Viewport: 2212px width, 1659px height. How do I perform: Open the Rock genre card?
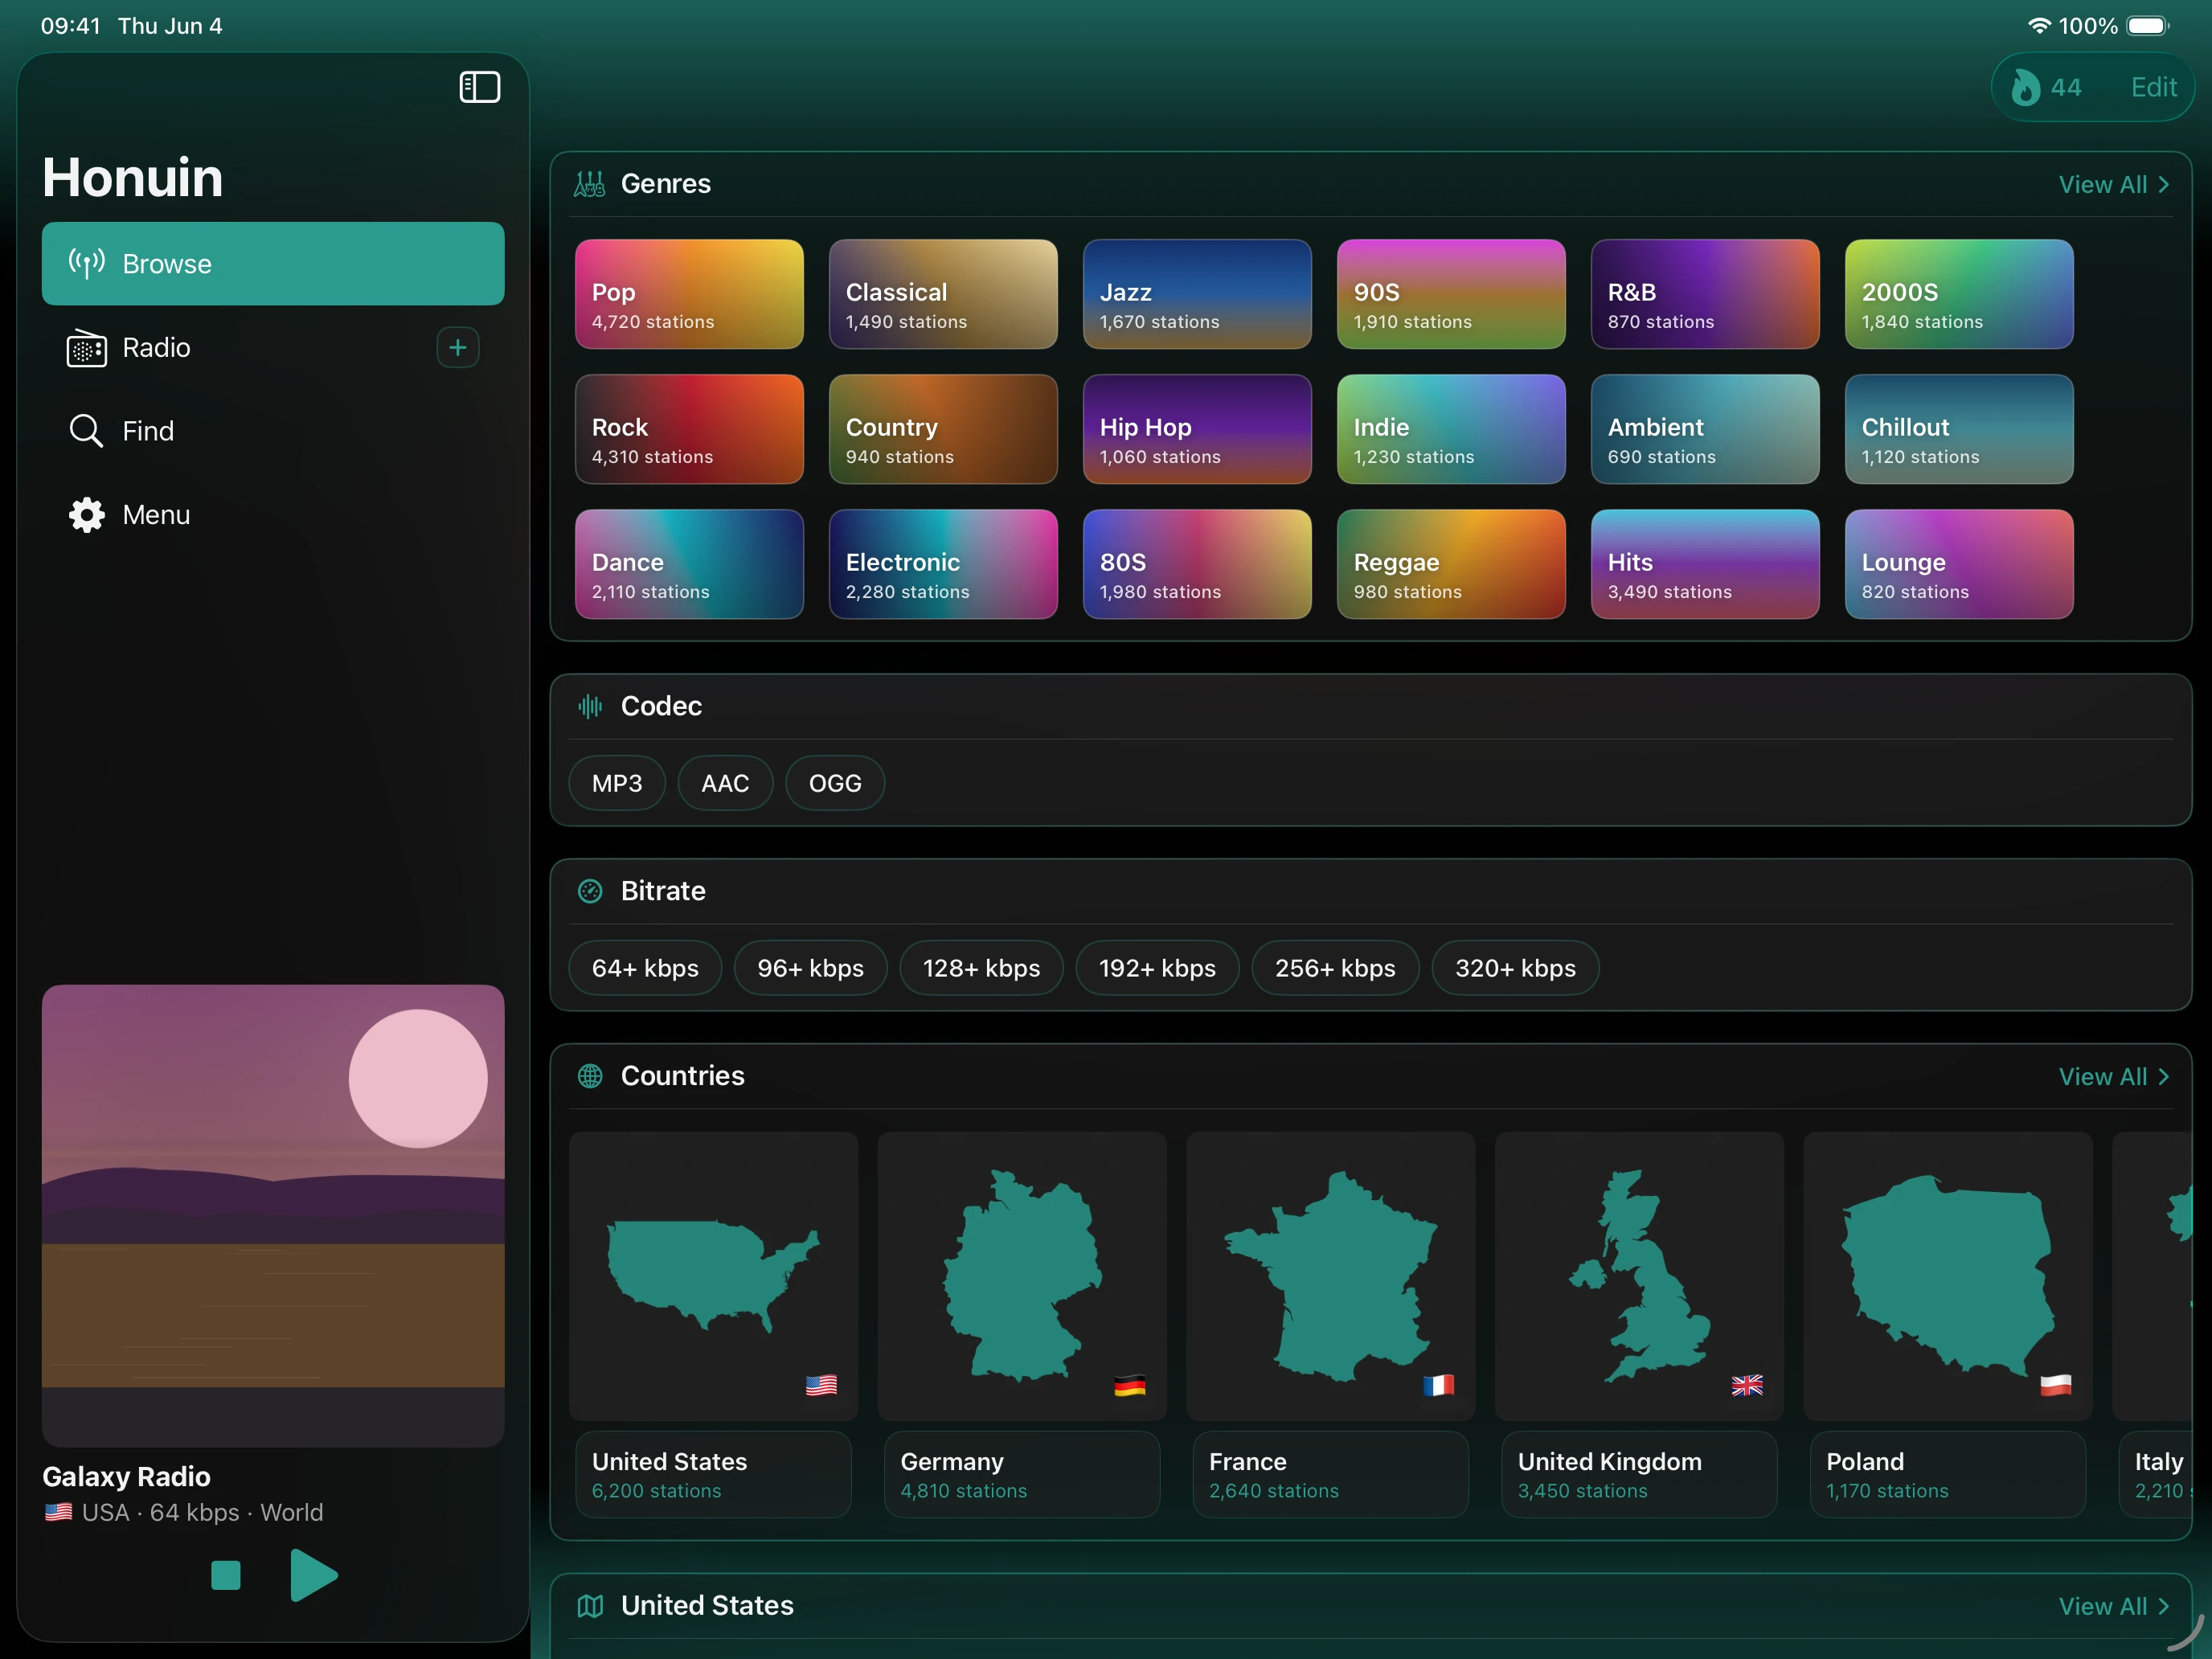[689, 429]
